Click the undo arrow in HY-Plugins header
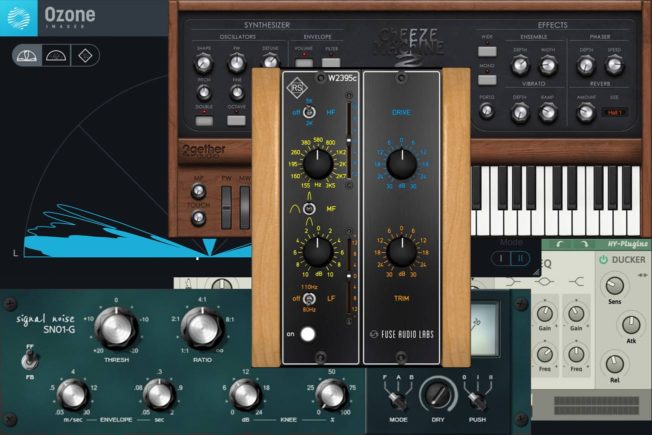Viewport: 652px width, 435px height. [560, 244]
